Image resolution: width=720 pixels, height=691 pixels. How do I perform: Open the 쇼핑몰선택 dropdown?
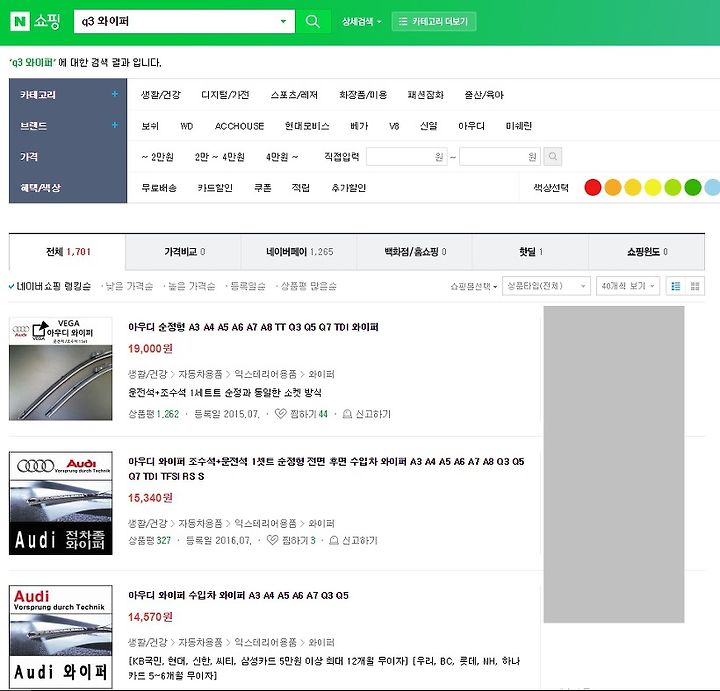(x=473, y=287)
